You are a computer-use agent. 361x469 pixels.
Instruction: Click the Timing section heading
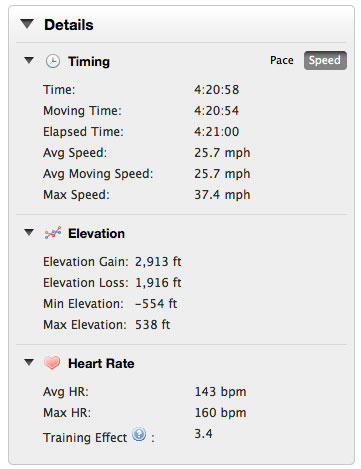89,62
